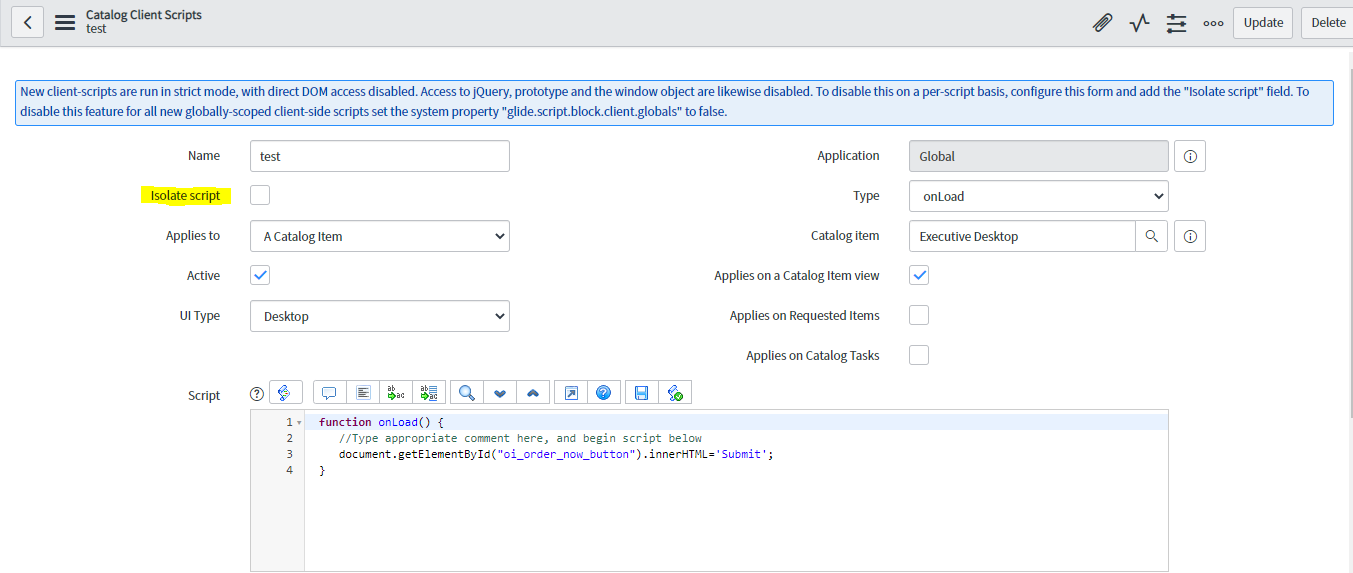Viewport: 1353px width, 573px height.
Task: Click the toggle comment speech bubble icon
Action: (x=329, y=393)
